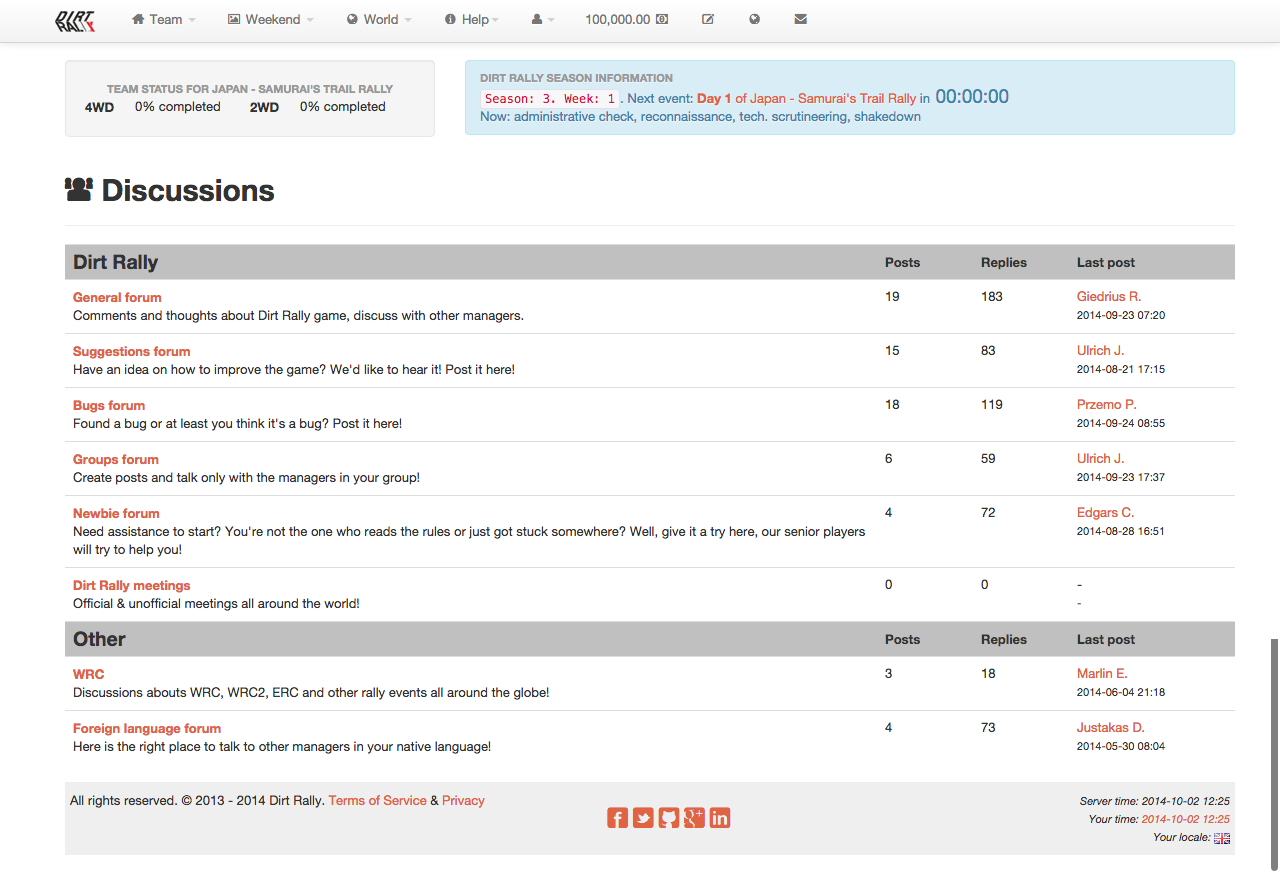1280x873 pixels.
Task: Click the Dirt Rally logo
Action: (x=75, y=20)
